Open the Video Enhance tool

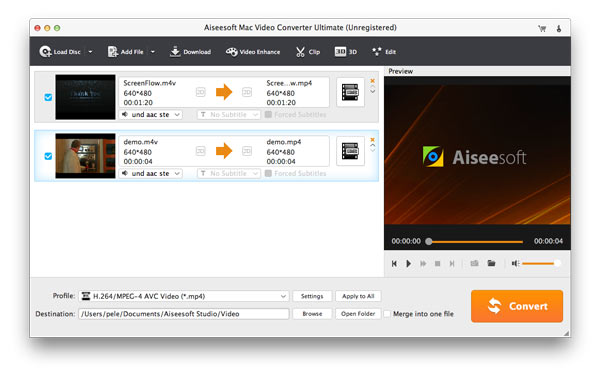pos(253,52)
